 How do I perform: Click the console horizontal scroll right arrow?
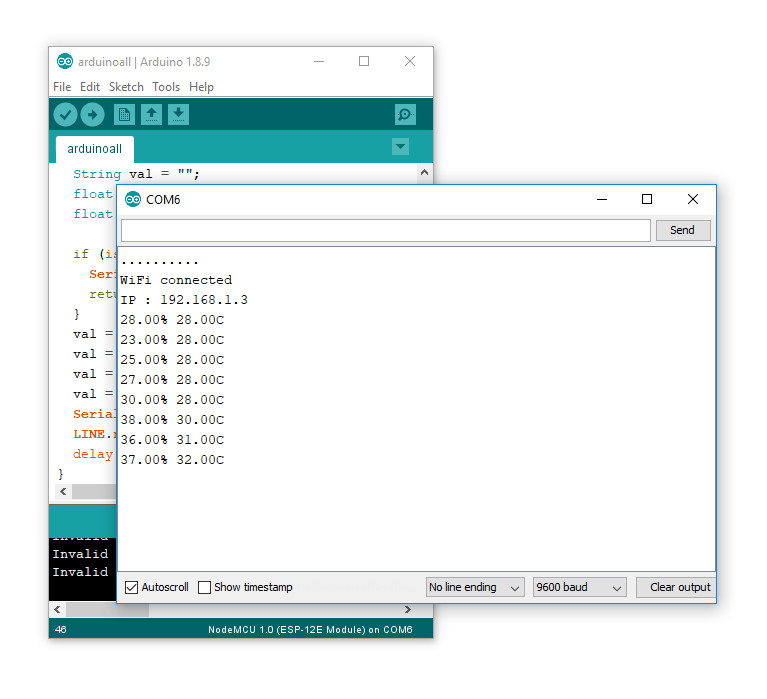[x=407, y=609]
